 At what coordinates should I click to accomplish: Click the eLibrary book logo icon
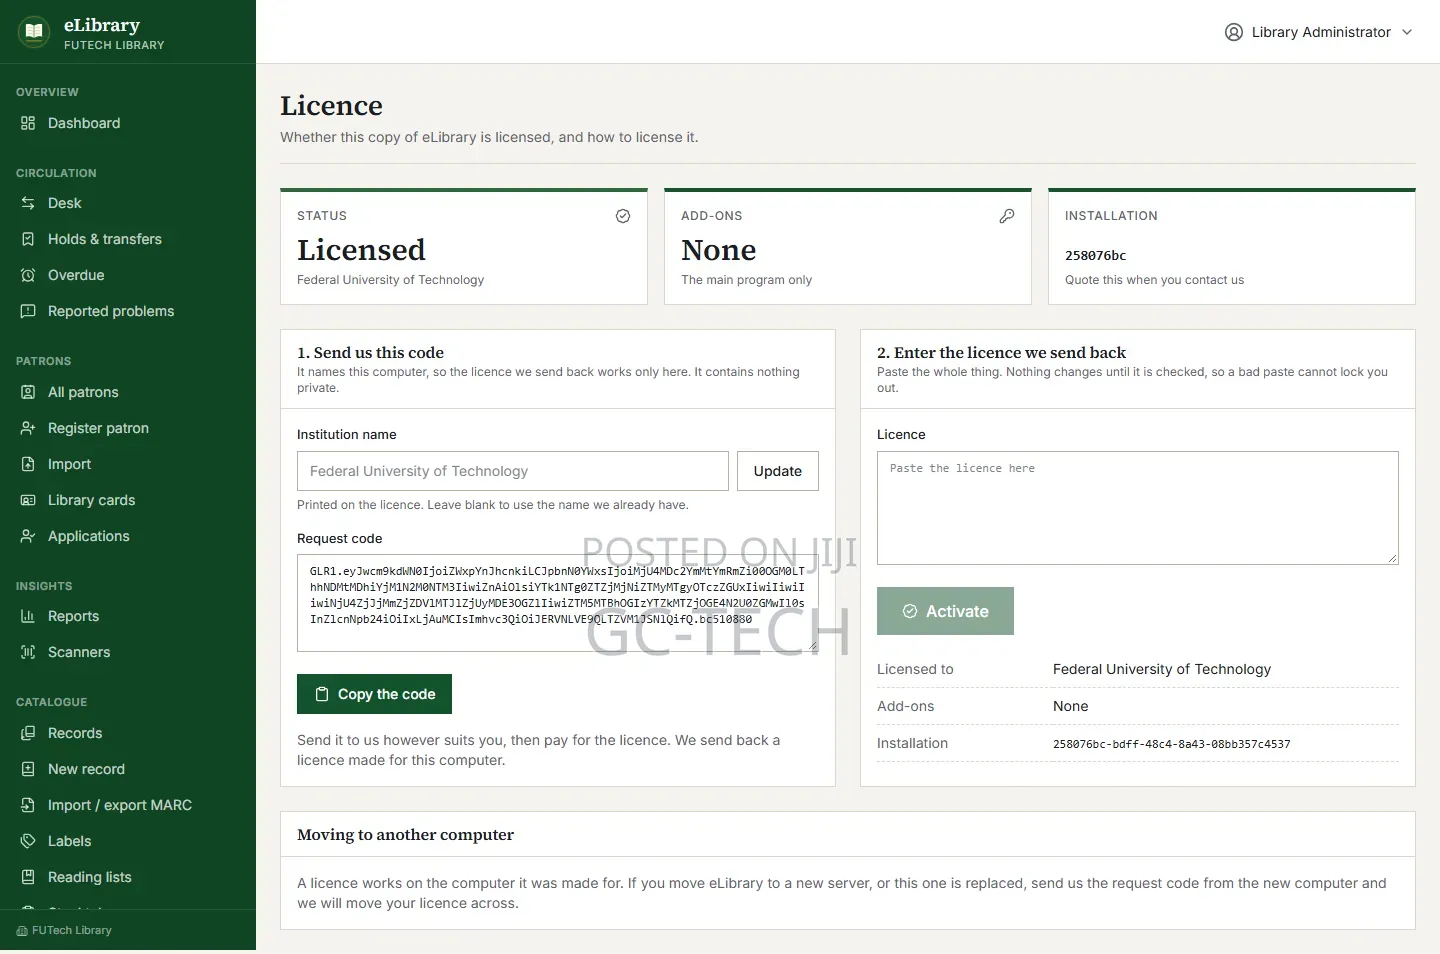34,31
